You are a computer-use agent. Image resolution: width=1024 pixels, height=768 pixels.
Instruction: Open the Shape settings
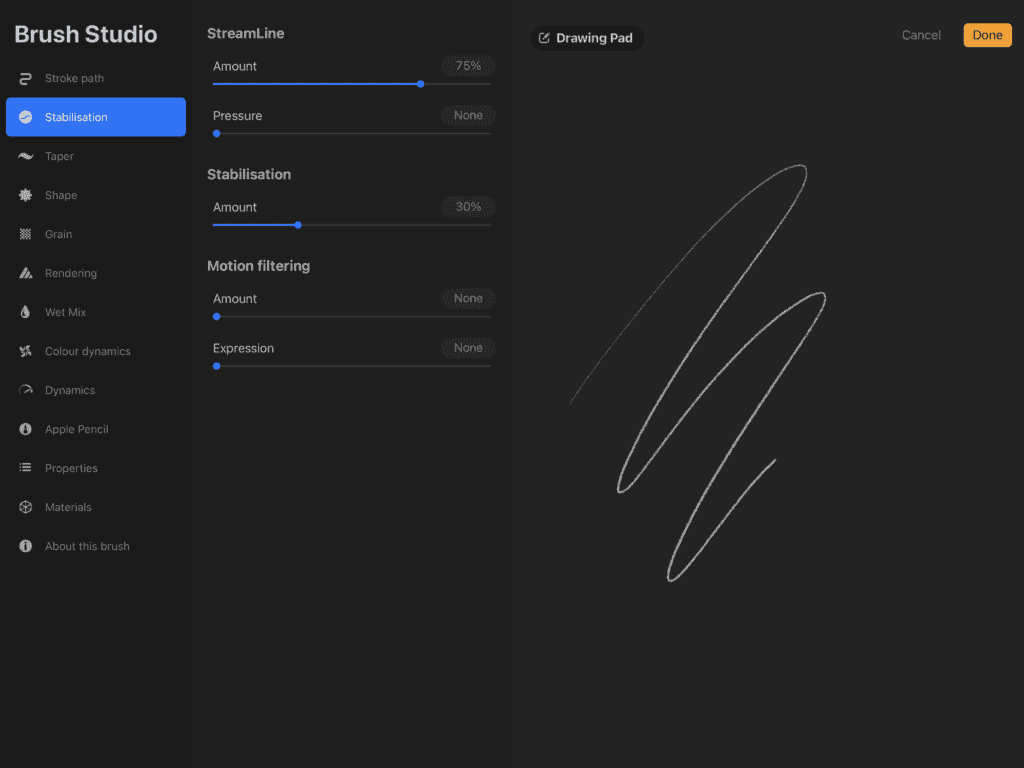point(60,195)
